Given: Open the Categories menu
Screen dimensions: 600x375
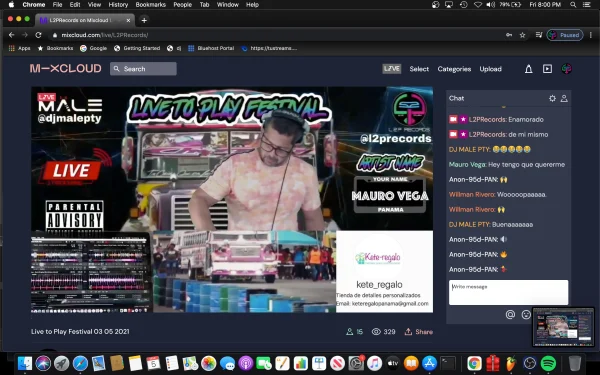Looking at the screenshot, I should click(x=454, y=69).
